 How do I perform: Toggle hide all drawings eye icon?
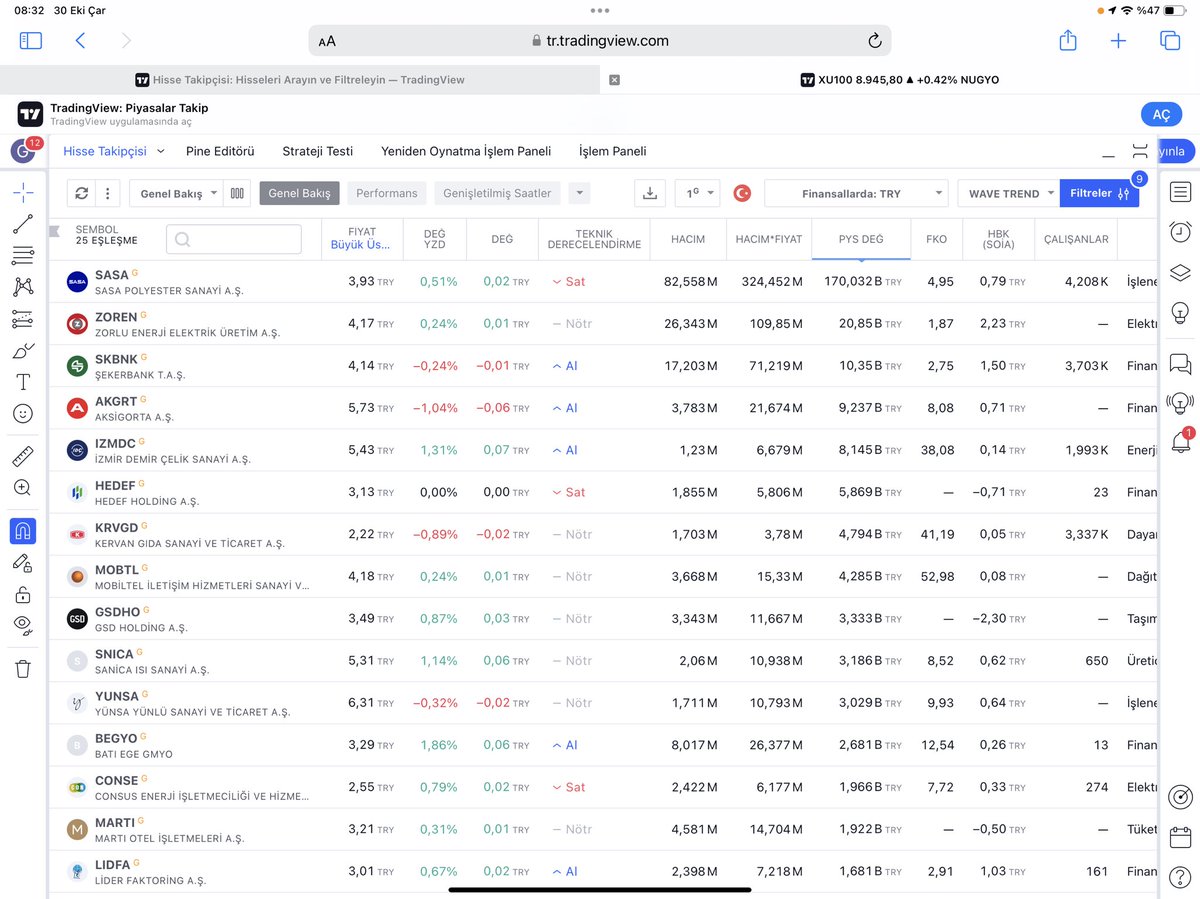(x=23, y=625)
